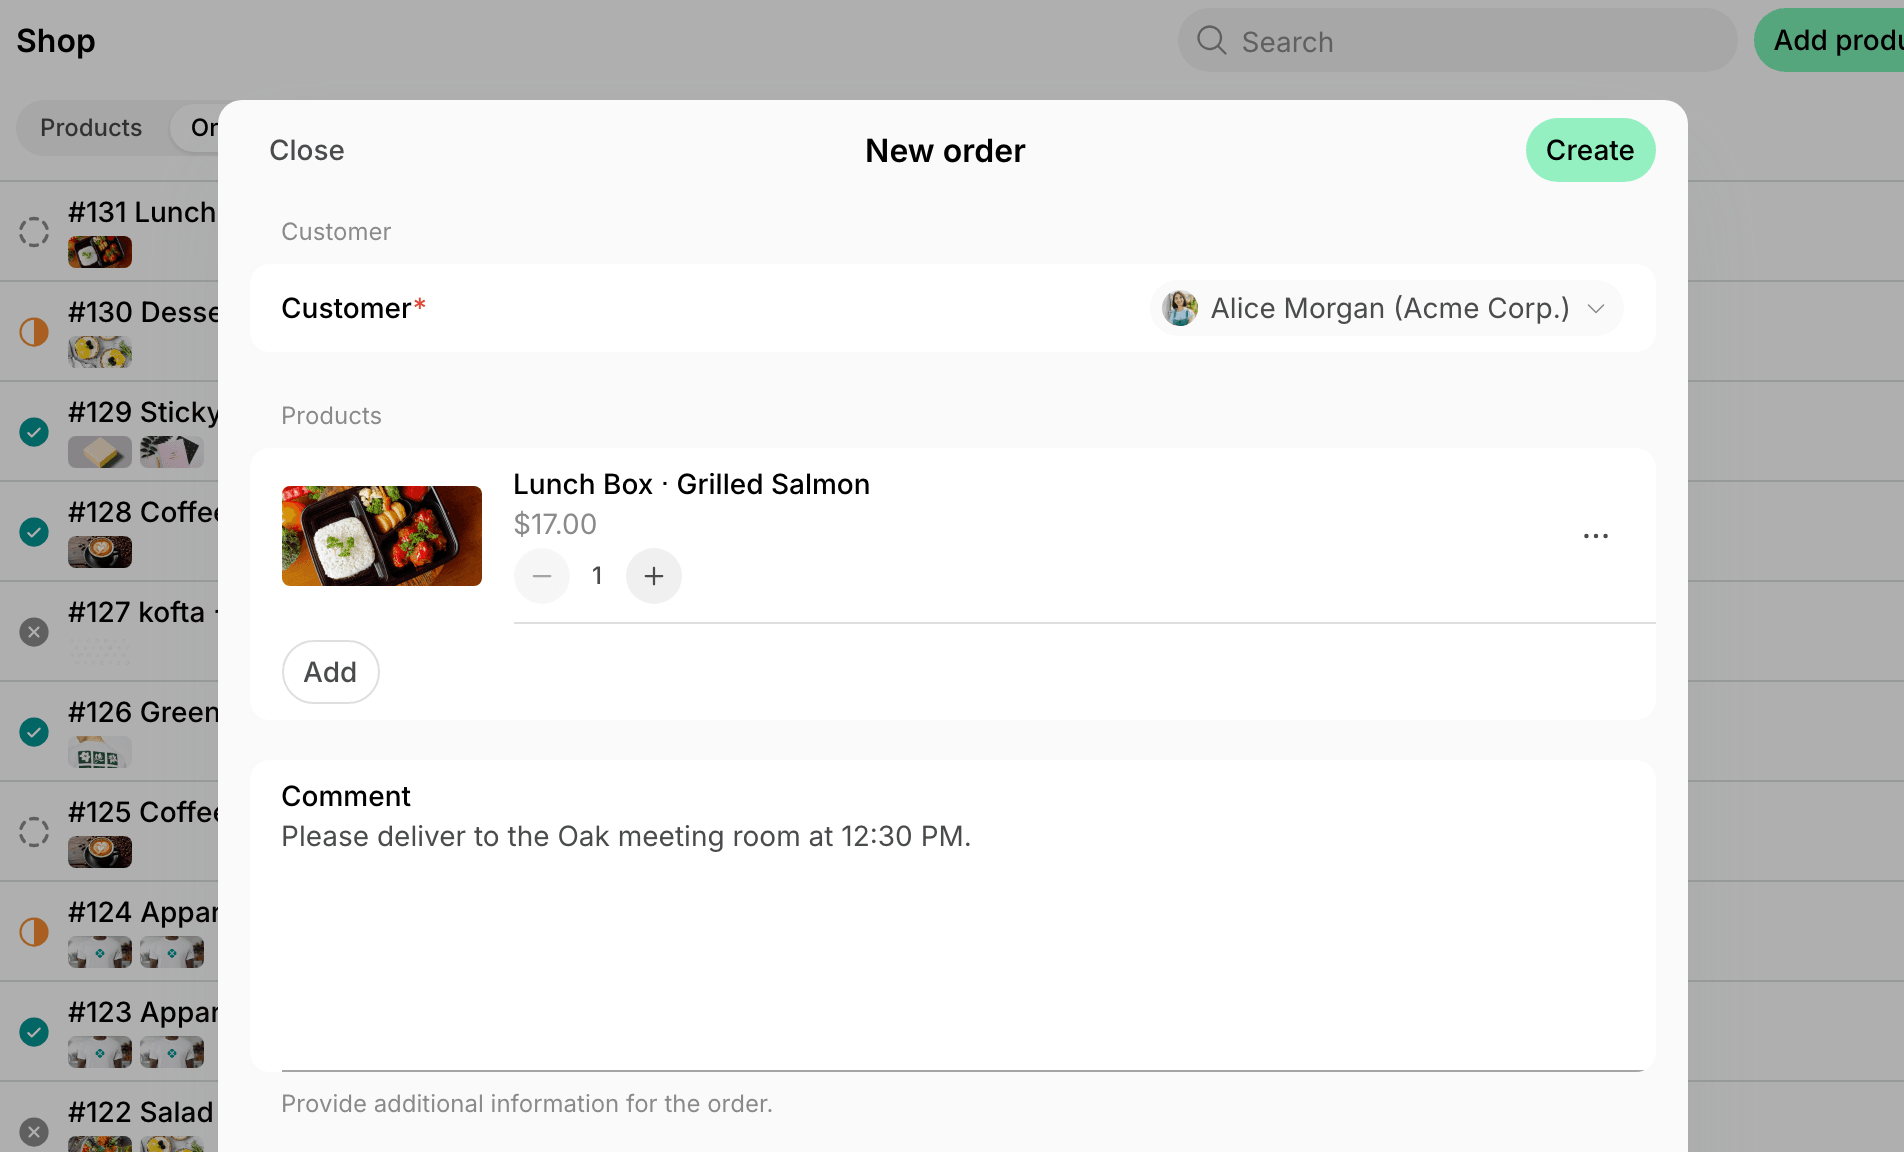This screenshot has width=1904, height=1152.
Task: Select the "Lunch Box · Grilled Salmon" product name
Action: tap(692, 484)
